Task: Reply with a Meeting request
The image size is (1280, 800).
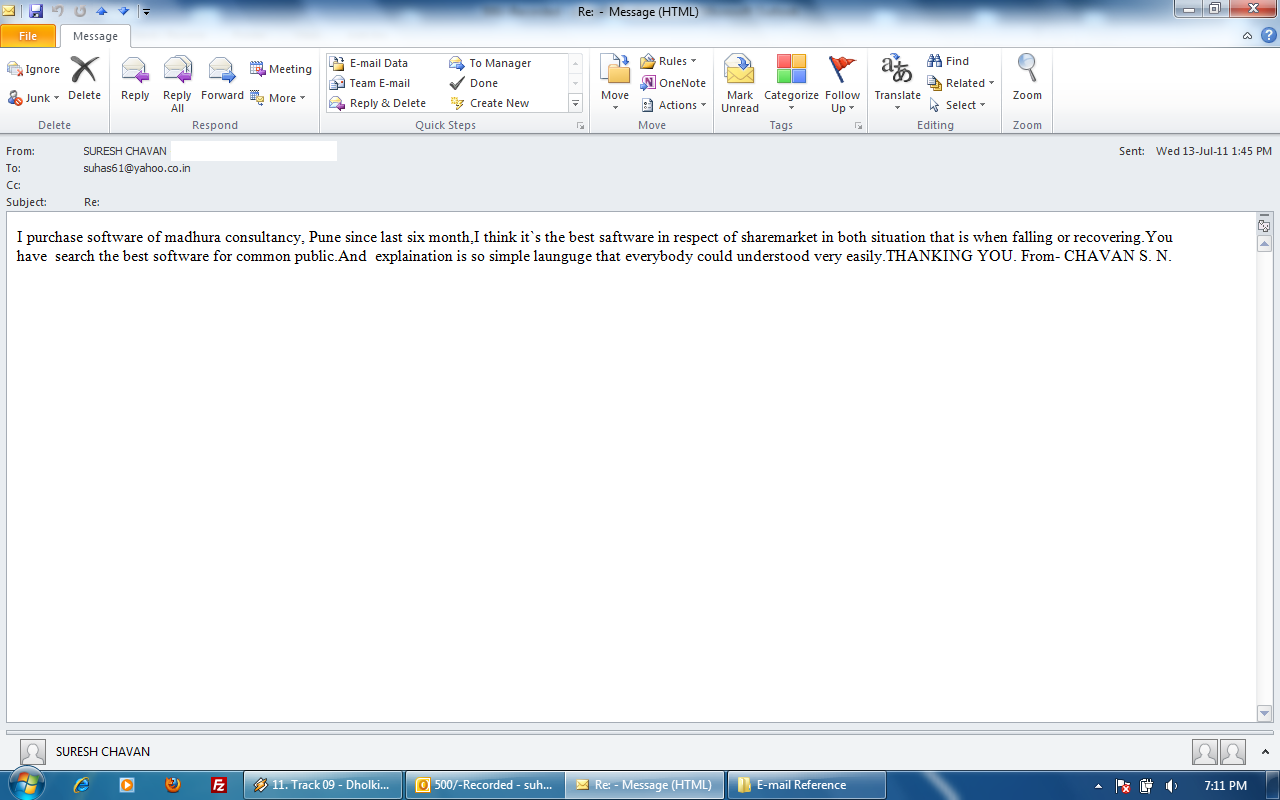Action: (x=281, y=69)
